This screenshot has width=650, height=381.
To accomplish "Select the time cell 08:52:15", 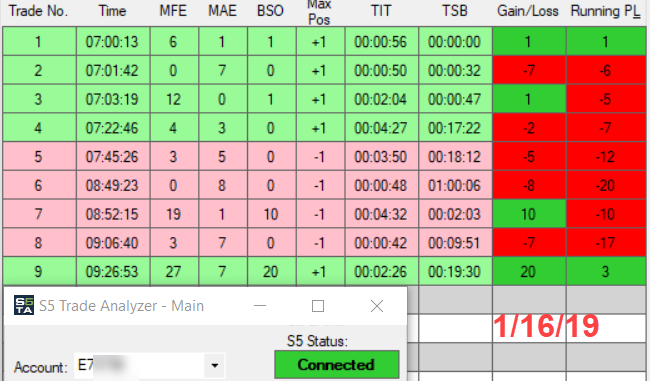I will (x=112, y=214).
